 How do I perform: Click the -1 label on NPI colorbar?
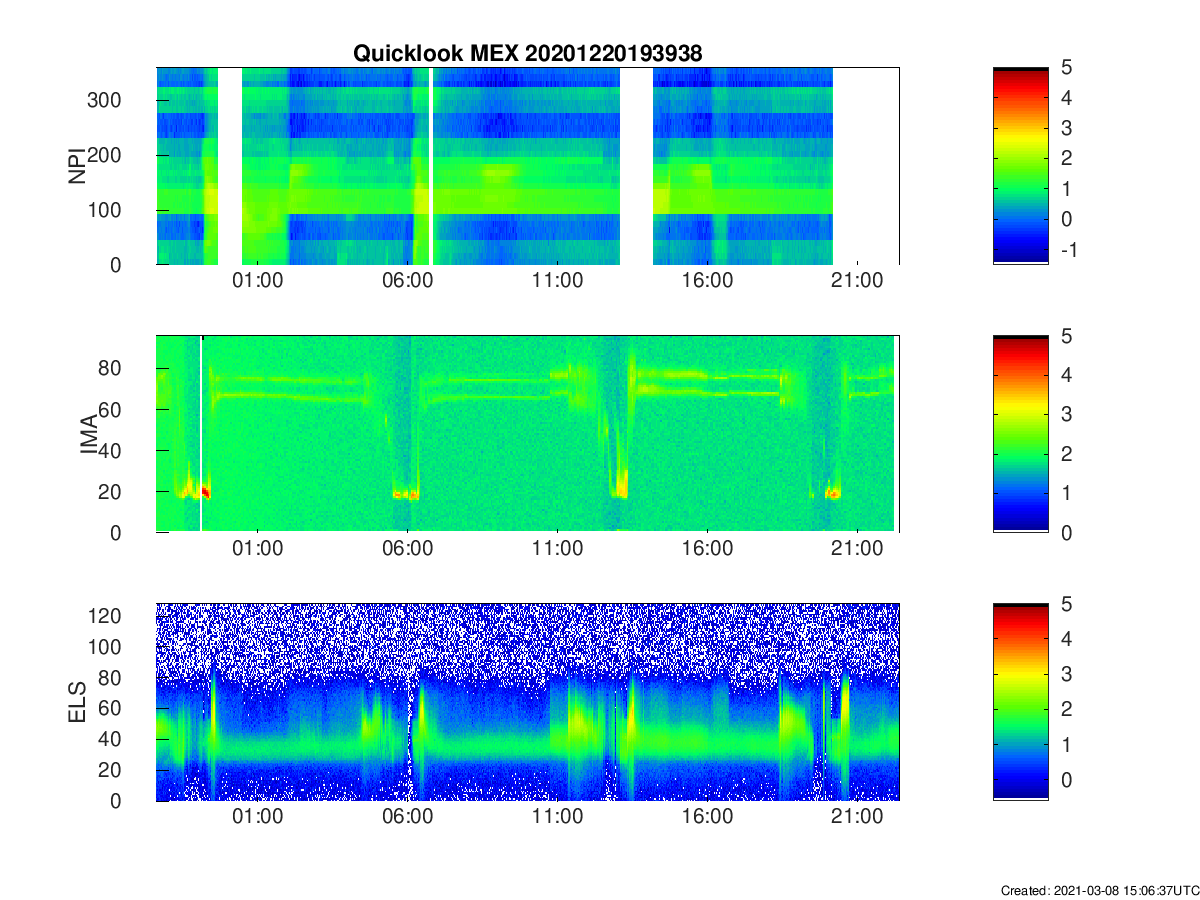pyautogui.click(x=1069, y=250)
